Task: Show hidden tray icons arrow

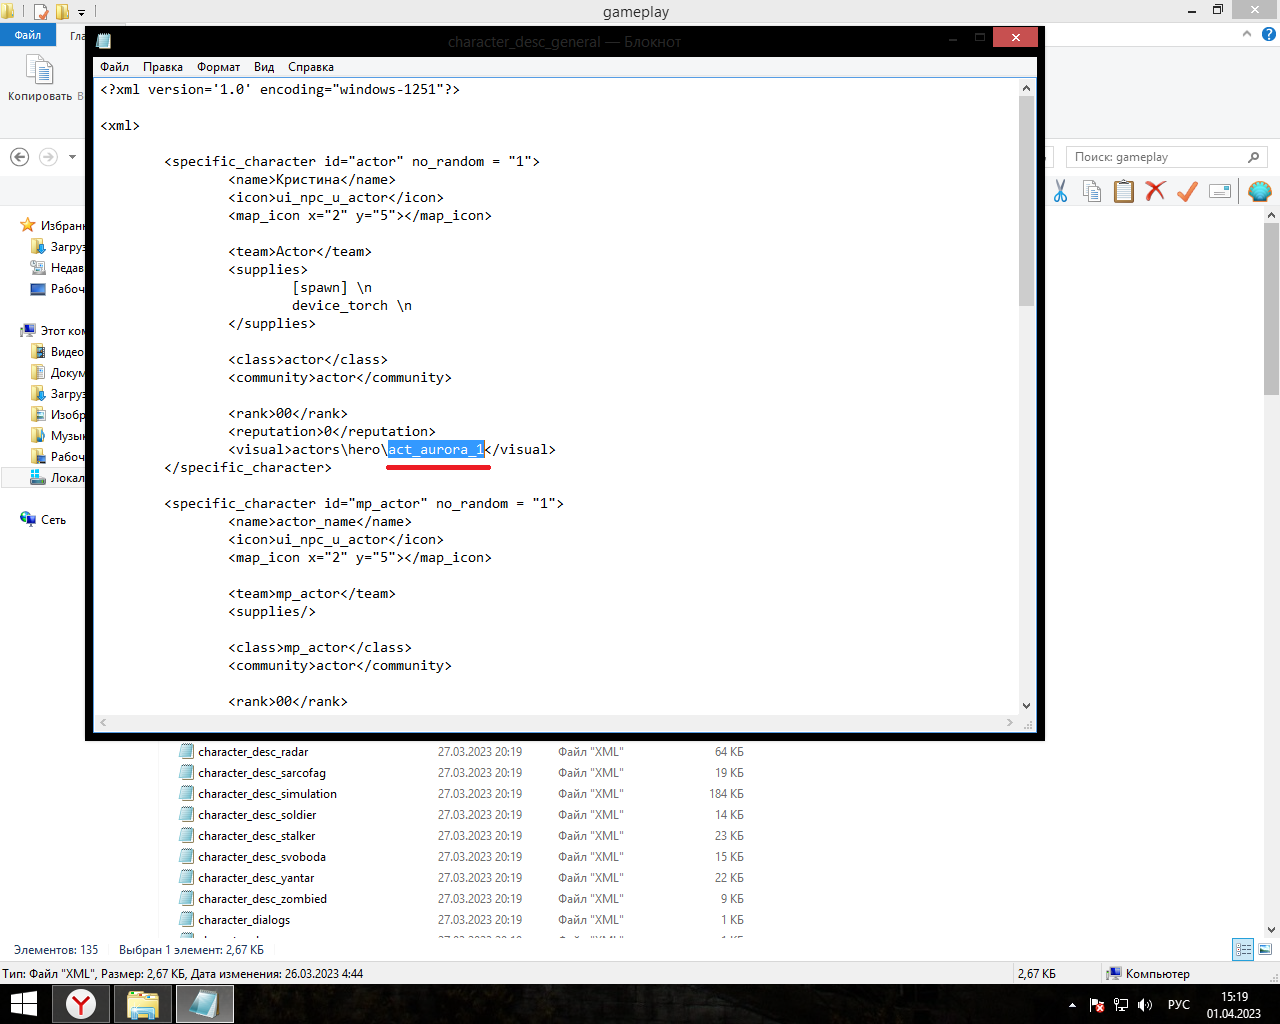Action: 1072,1005
